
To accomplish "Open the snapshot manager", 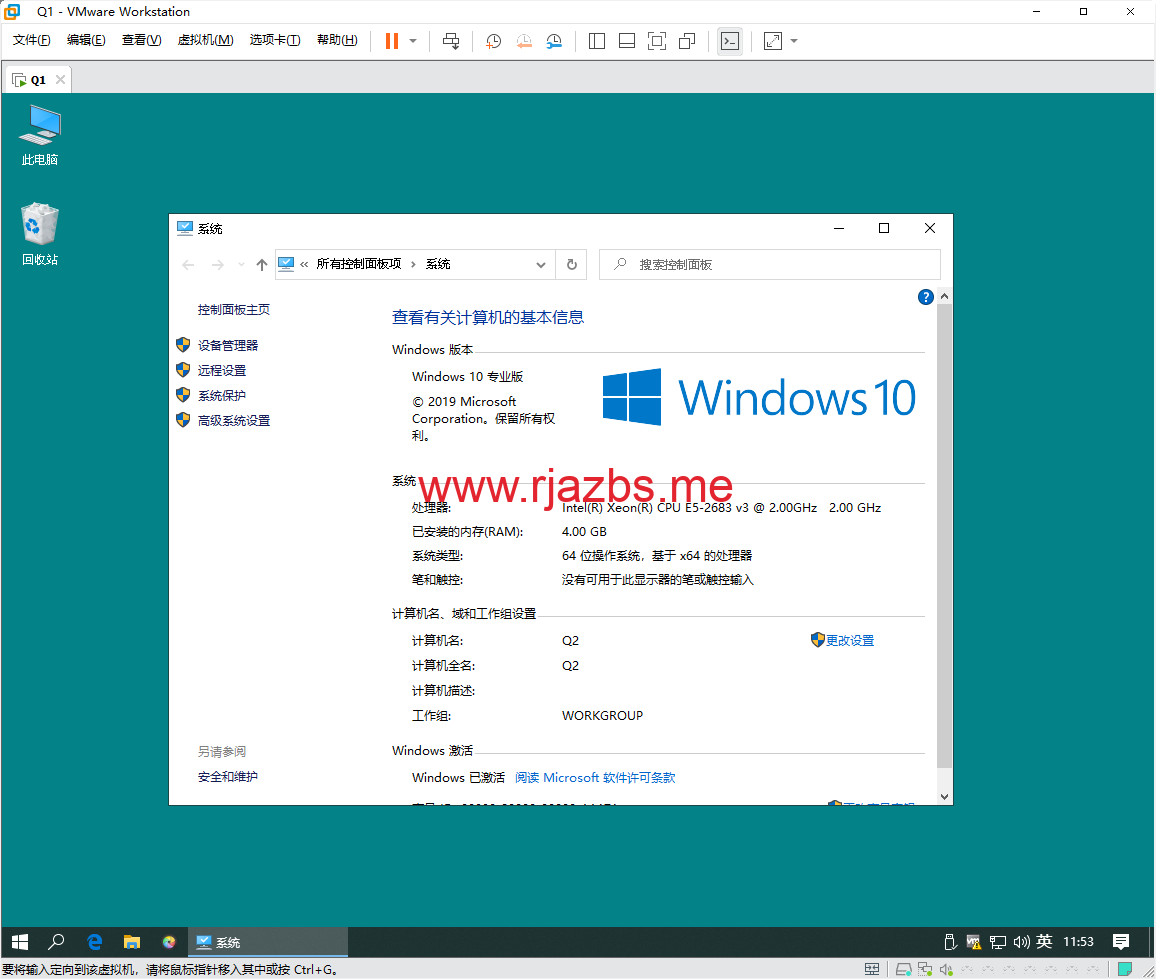I will pos(554,41).
